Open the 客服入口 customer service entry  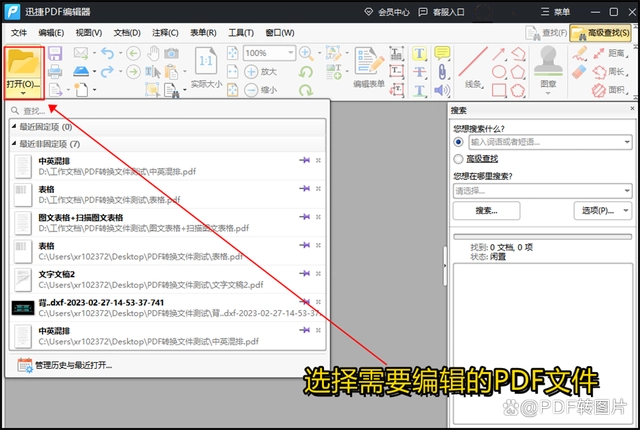(x=441, y=12)
